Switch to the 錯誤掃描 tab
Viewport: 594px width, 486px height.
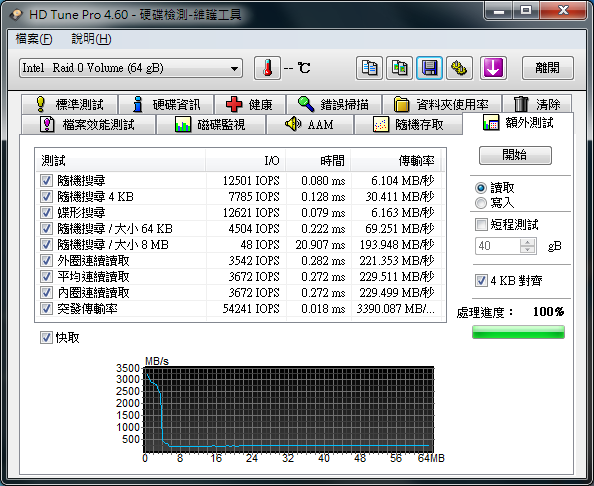pyautogui.click(x=334, y=104)
